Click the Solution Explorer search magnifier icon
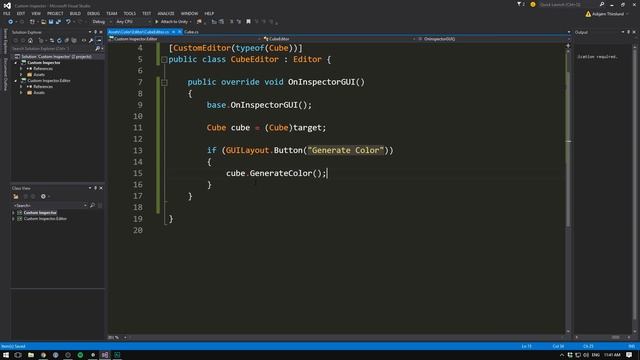The width and height of the screenshot is (640, 360). (x=97, y=49)
